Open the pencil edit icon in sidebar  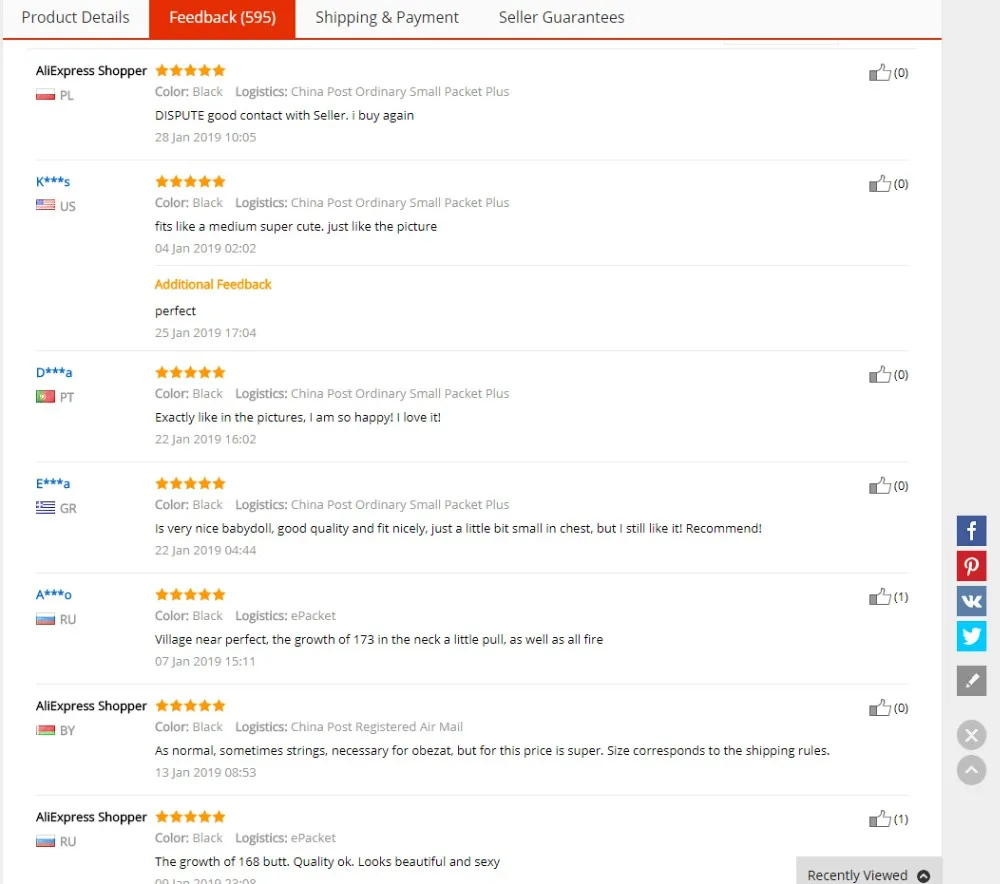click(x=971, y=681)
